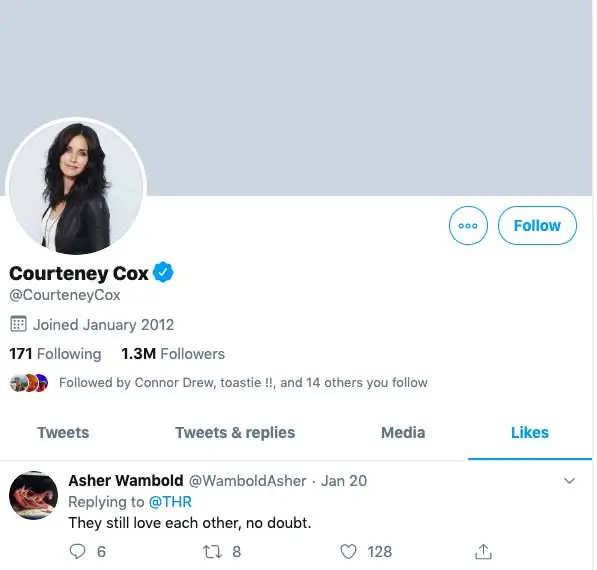This screenshot has width=597, height=570.
Task: Click the calendar icon beside Joined January 2012
Action: coord(18,324)
